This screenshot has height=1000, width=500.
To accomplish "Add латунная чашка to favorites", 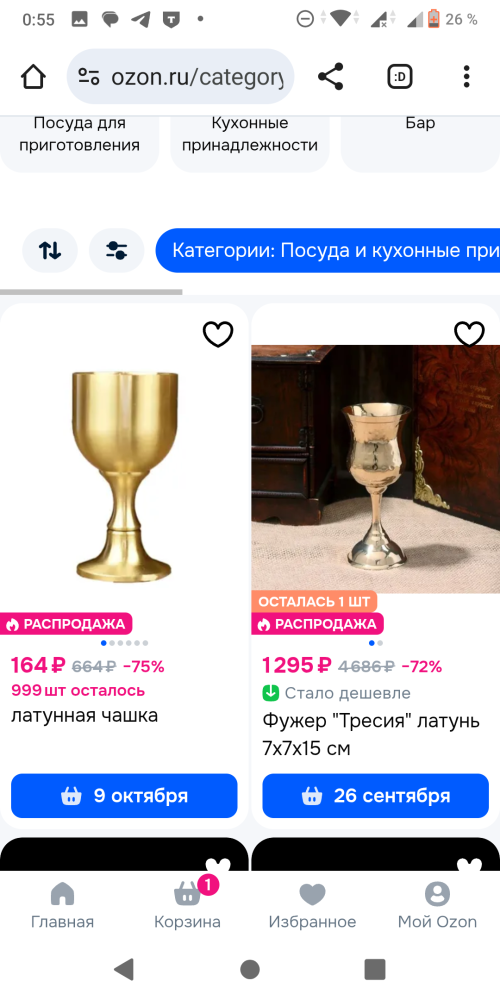I will click(218, 334).
